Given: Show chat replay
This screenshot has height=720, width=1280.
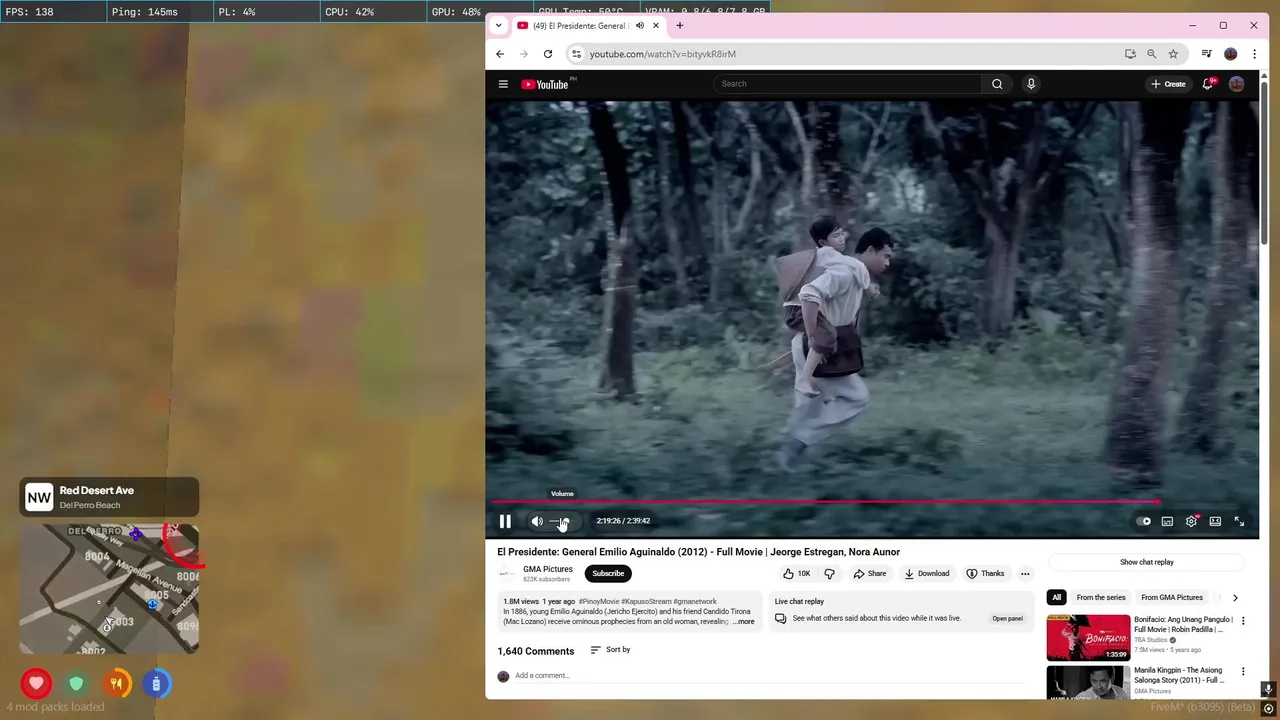Looking at the screenshot, I should coord(1147,562).
